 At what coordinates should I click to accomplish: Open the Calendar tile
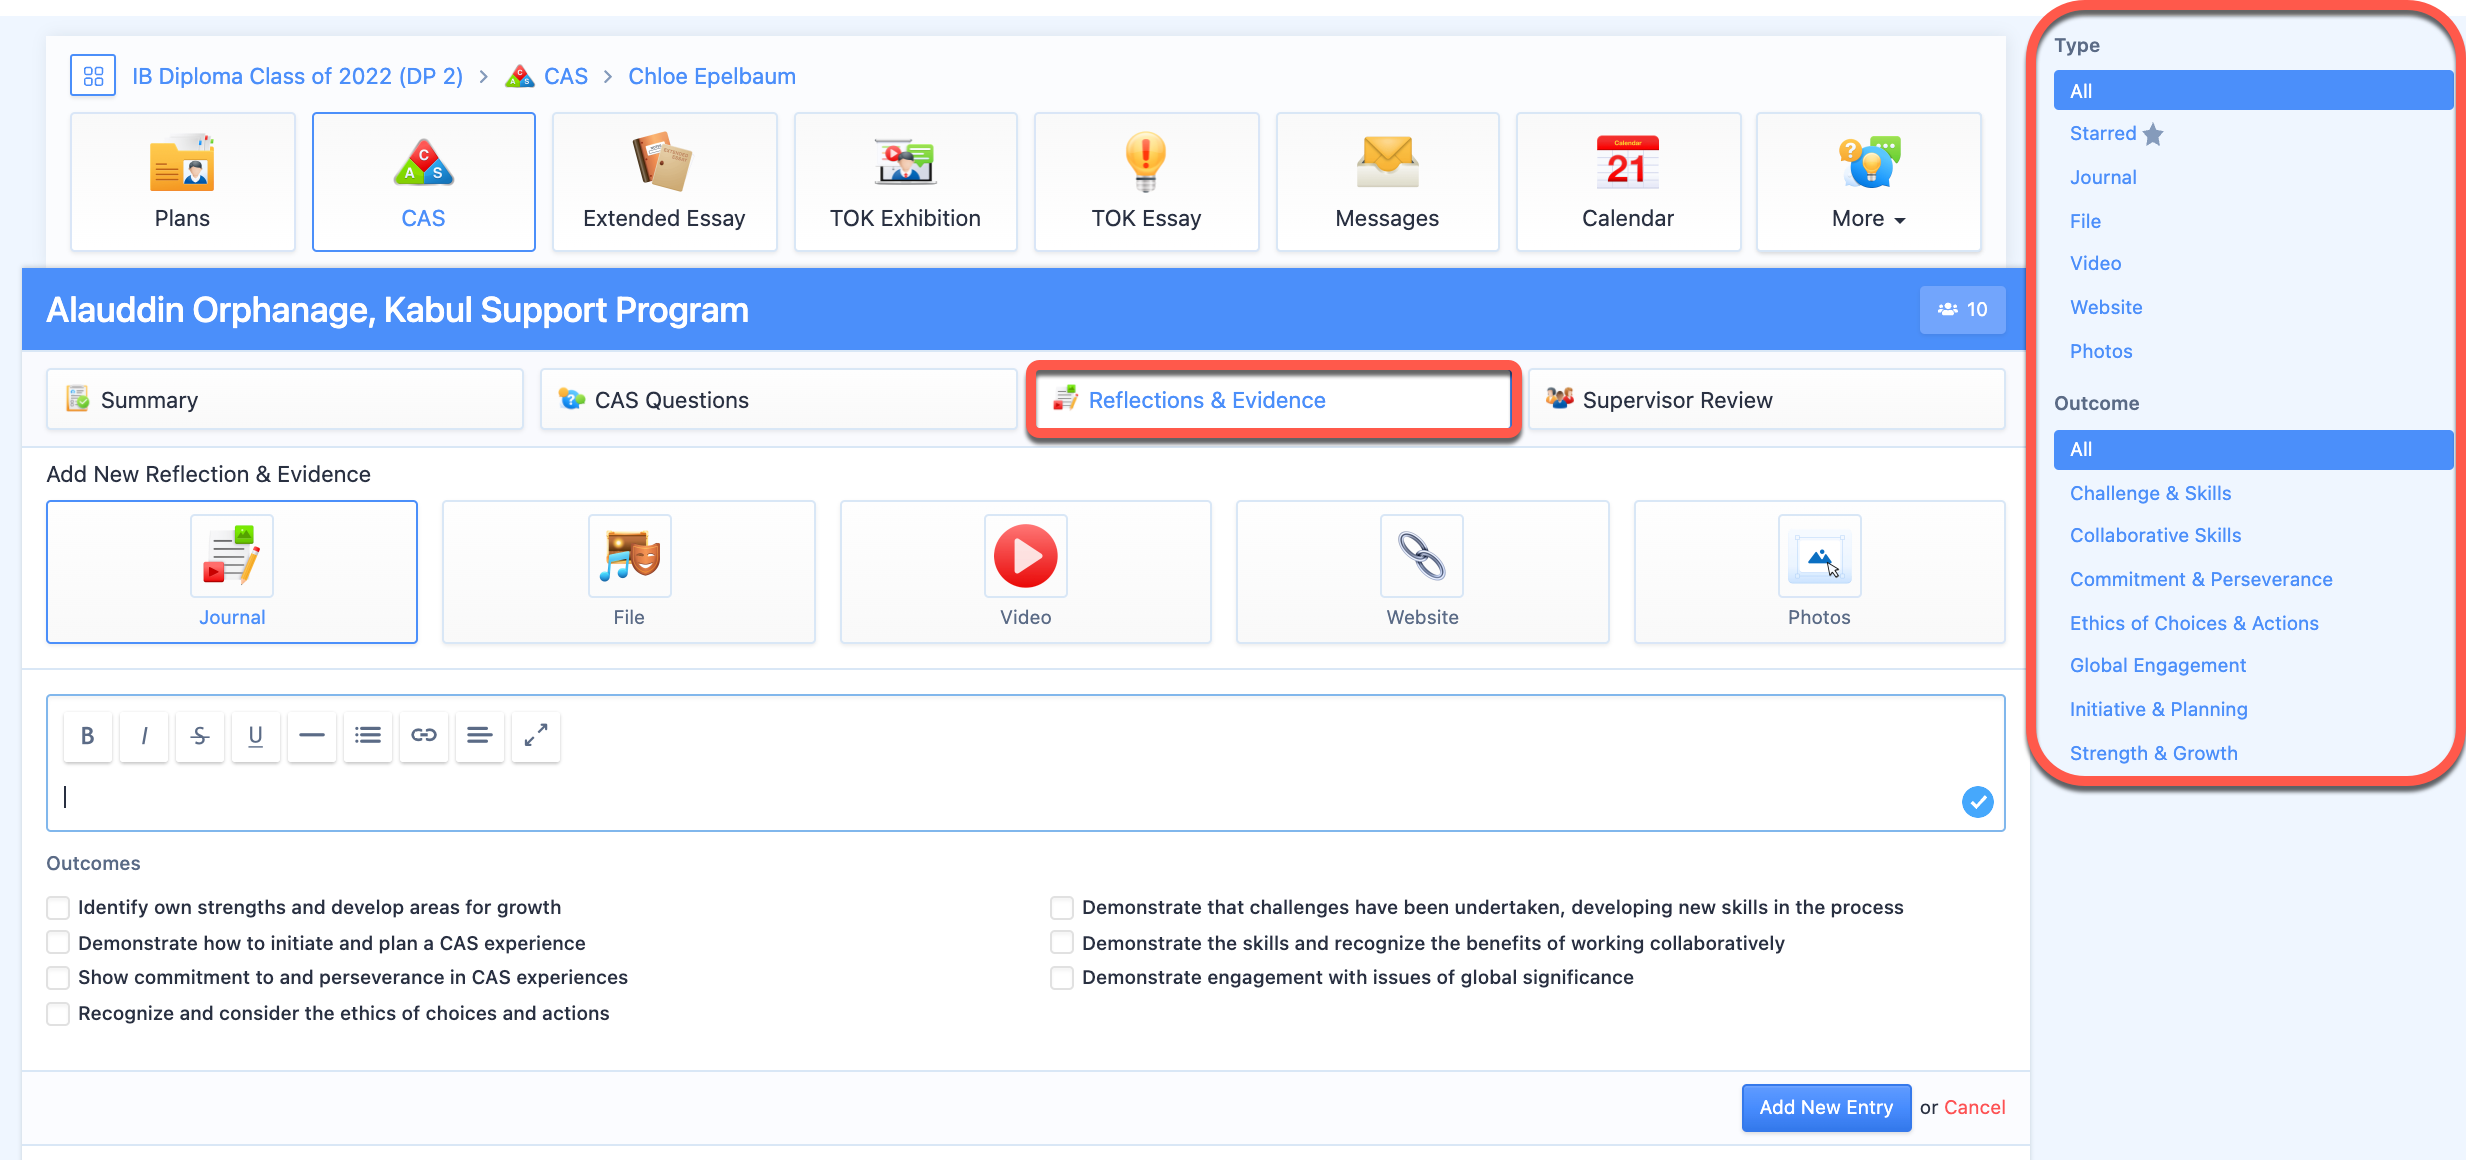(1628, 182)
